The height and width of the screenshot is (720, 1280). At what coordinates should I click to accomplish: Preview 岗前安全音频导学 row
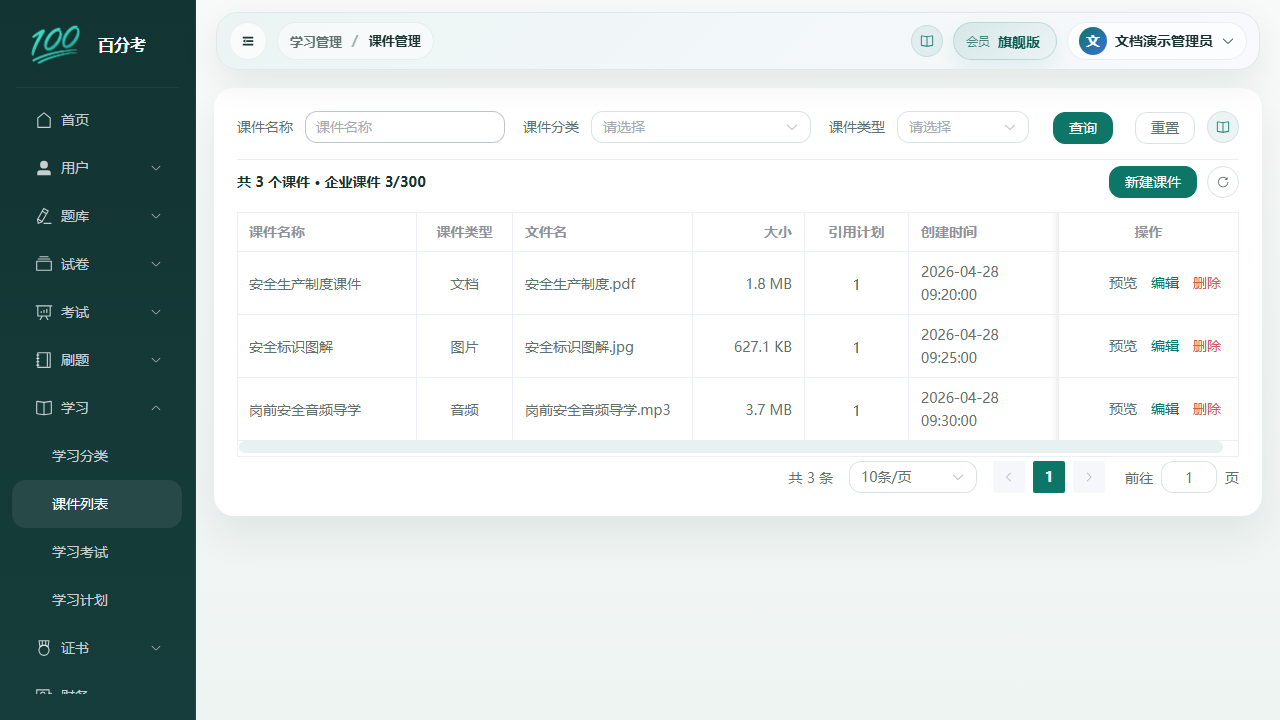point(1123,409)
